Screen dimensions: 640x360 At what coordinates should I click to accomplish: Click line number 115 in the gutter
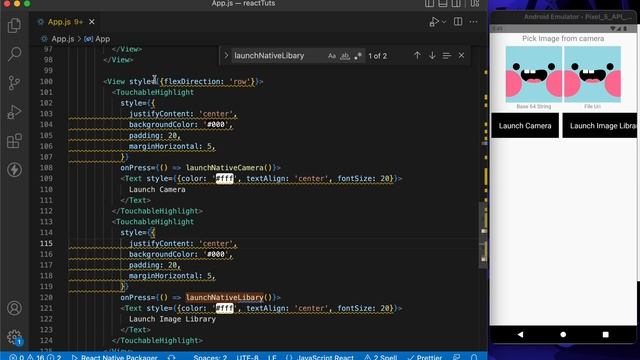click(x=46, y=243)
